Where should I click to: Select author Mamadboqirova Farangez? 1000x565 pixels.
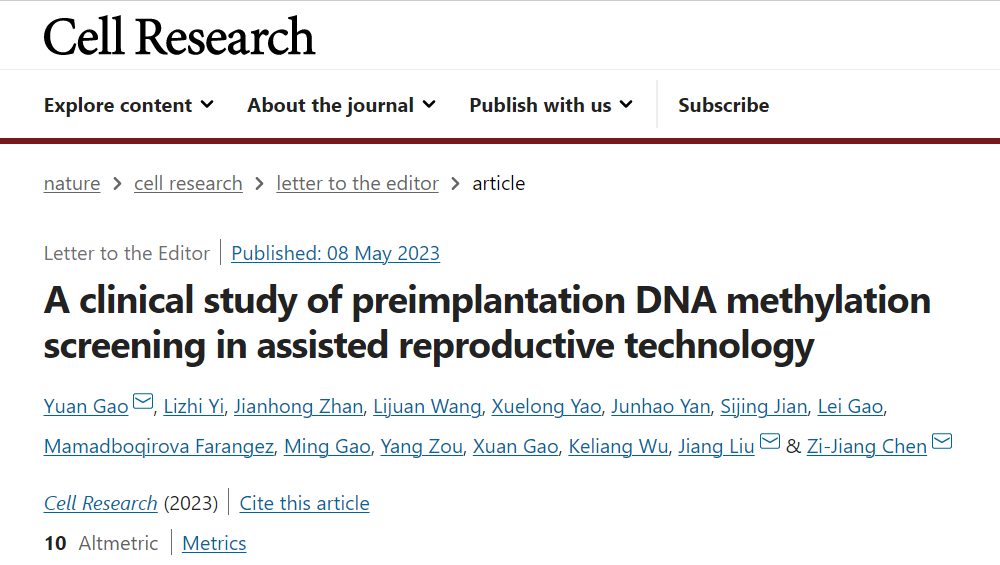coord(159,446)
